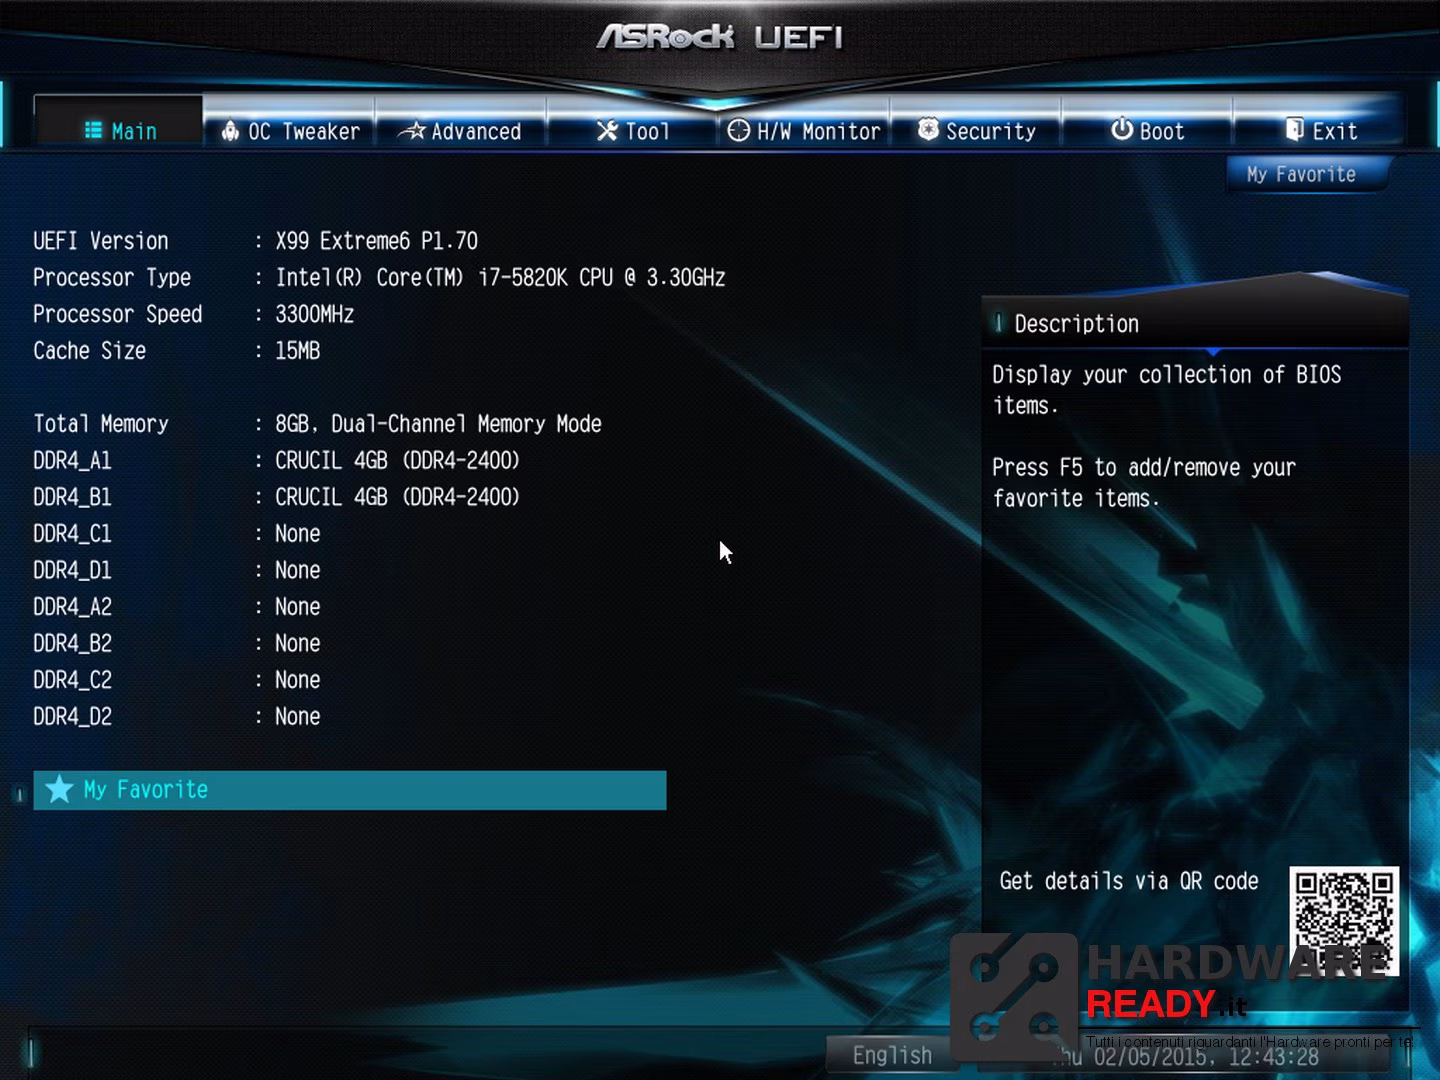This screenshot has width=1440, height=1080.
Task: Click the H/W Monitor gauge icon
Action: (x=739, y=130)
